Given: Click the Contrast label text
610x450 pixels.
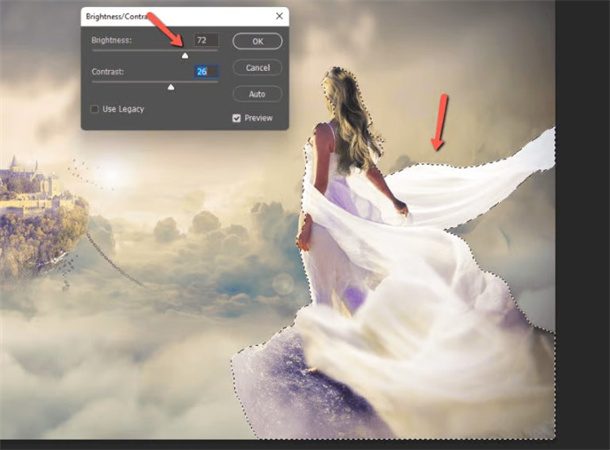Looking at the screenshot, I should coord(106,72).
